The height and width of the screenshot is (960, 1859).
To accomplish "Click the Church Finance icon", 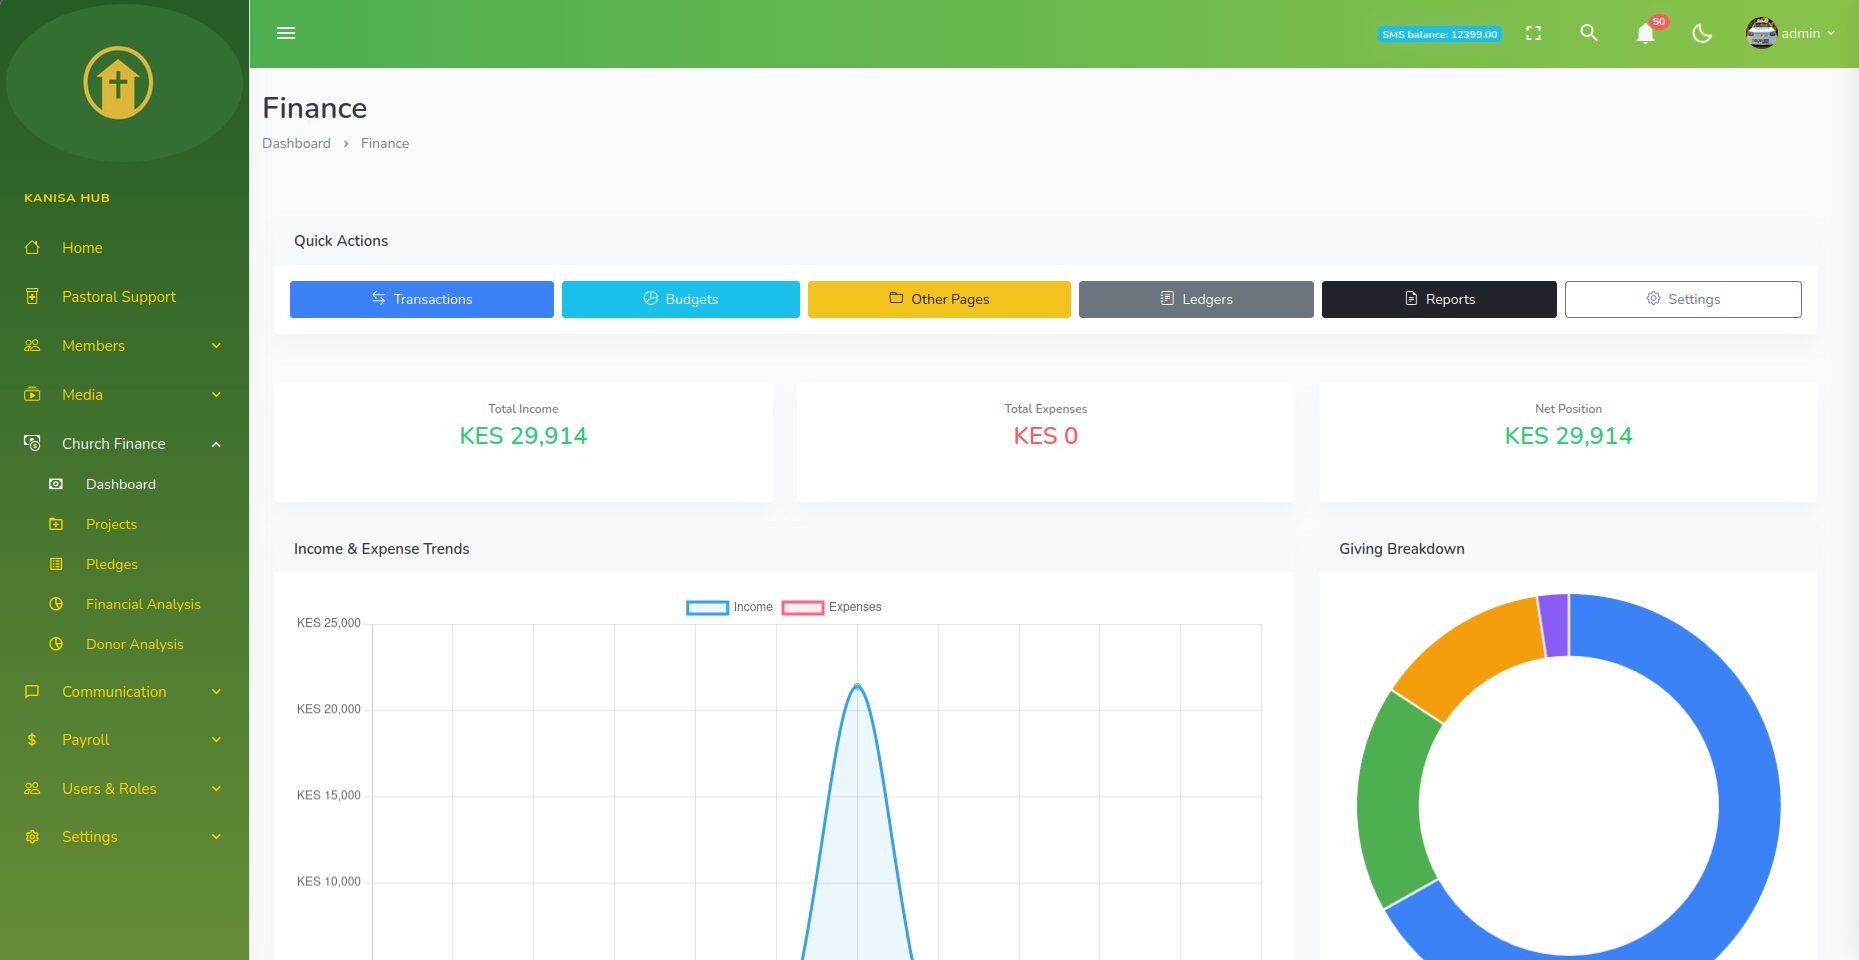I will [x=32, y=443].
